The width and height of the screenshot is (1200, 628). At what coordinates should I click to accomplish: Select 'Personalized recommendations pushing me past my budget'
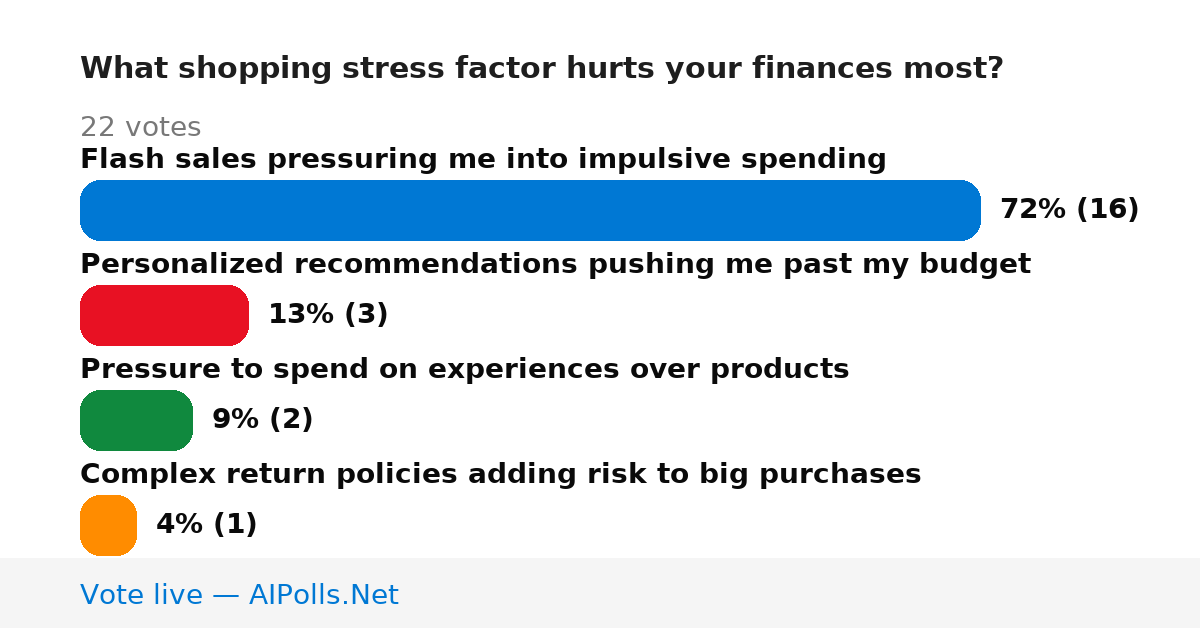pos(555,264)
